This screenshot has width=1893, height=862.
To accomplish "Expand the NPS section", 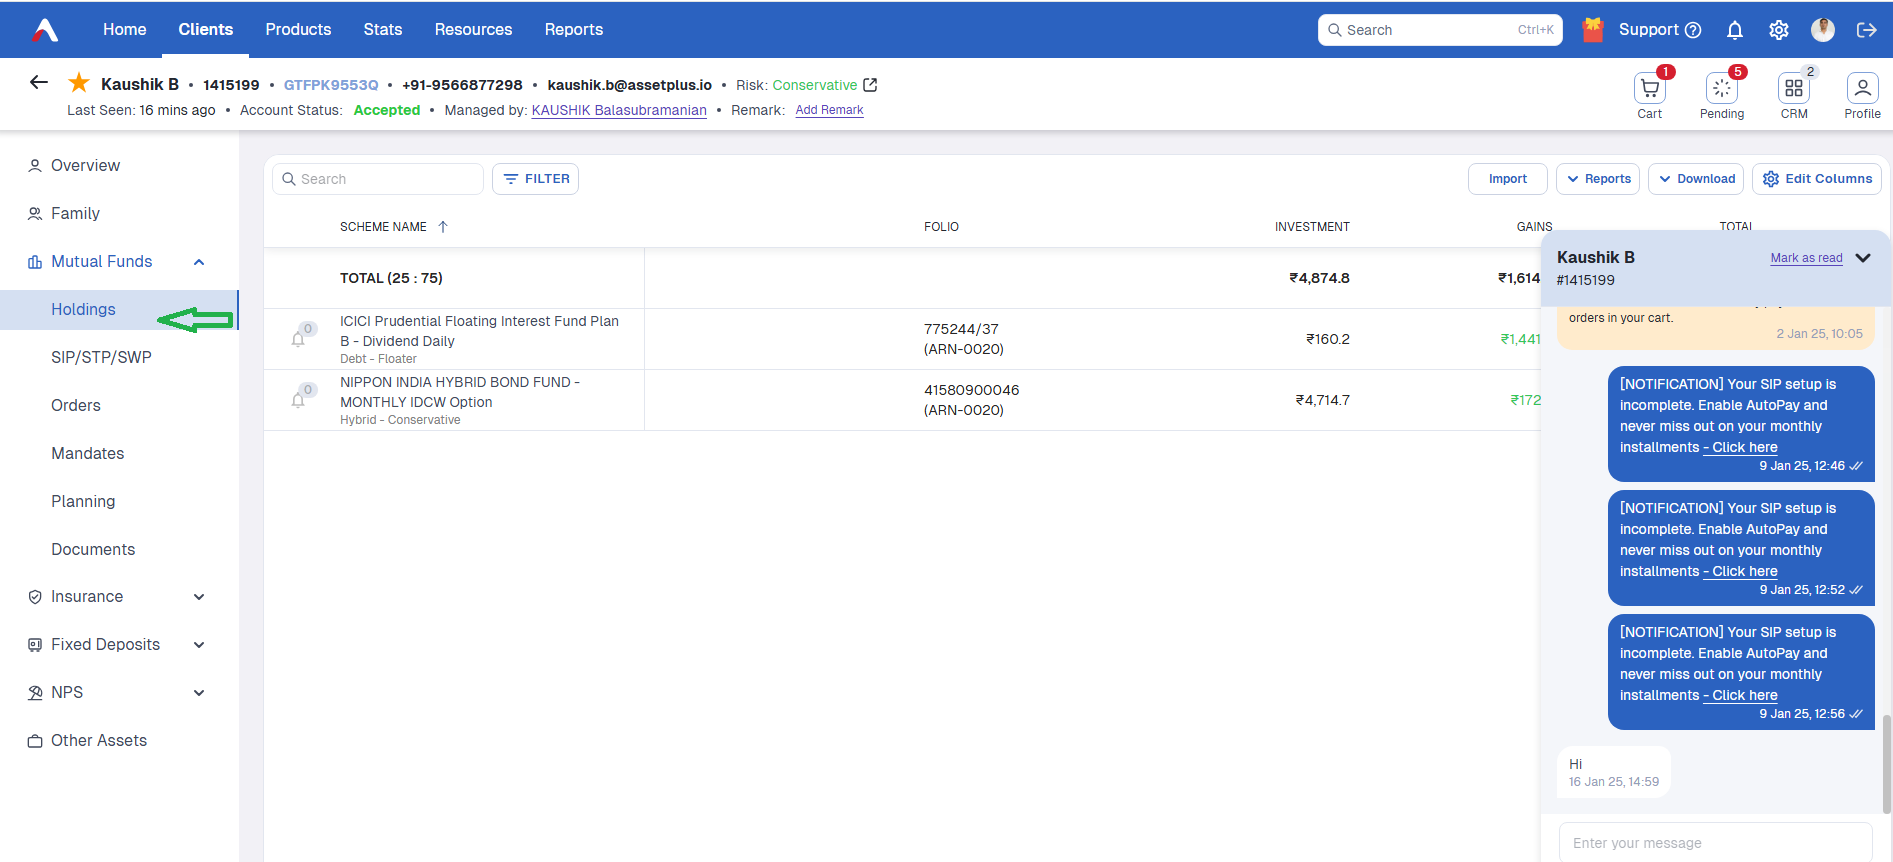I will click(x=199, y=693).
